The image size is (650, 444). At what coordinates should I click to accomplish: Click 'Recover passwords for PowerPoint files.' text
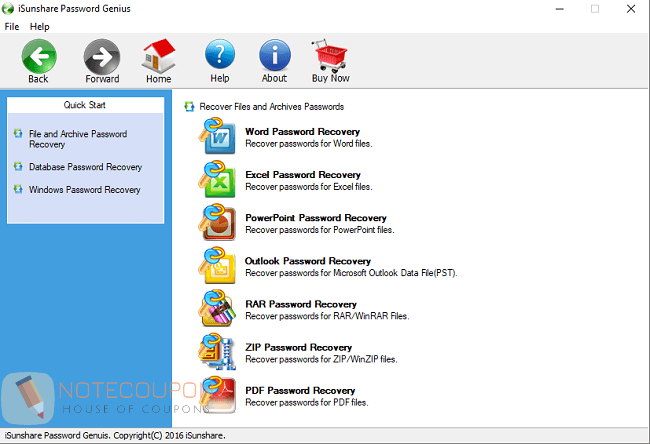320,230
